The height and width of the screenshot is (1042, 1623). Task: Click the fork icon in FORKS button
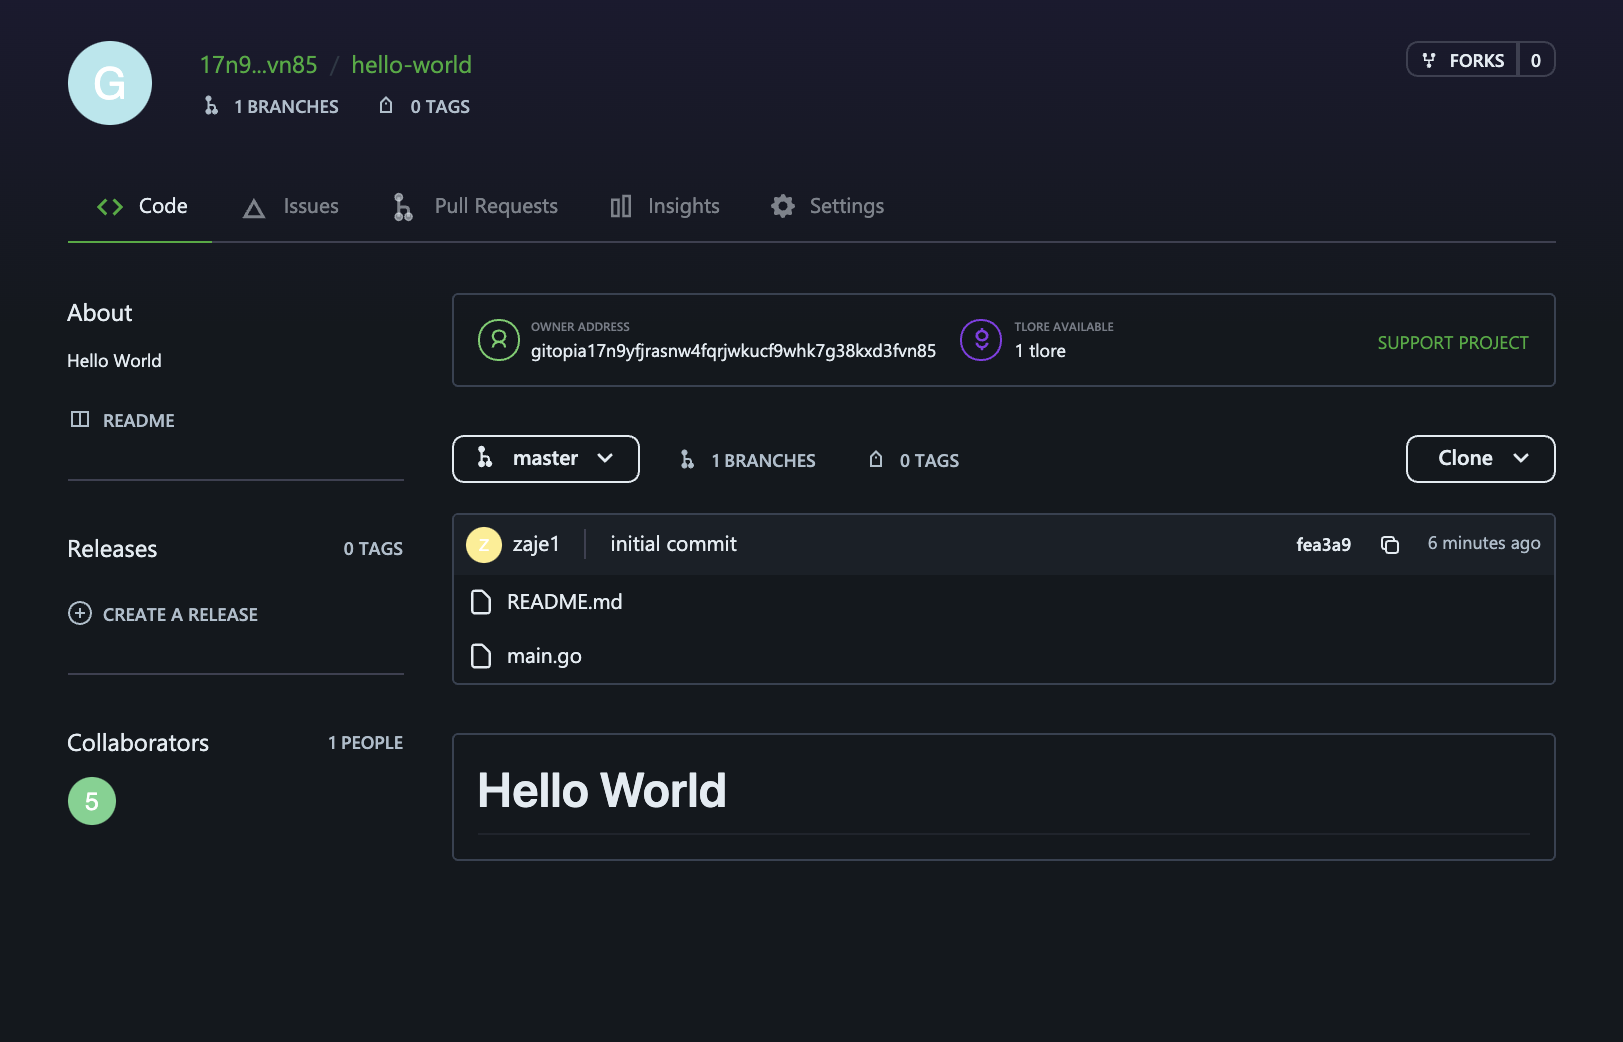pyautogui.click(x=1429, y=60)
